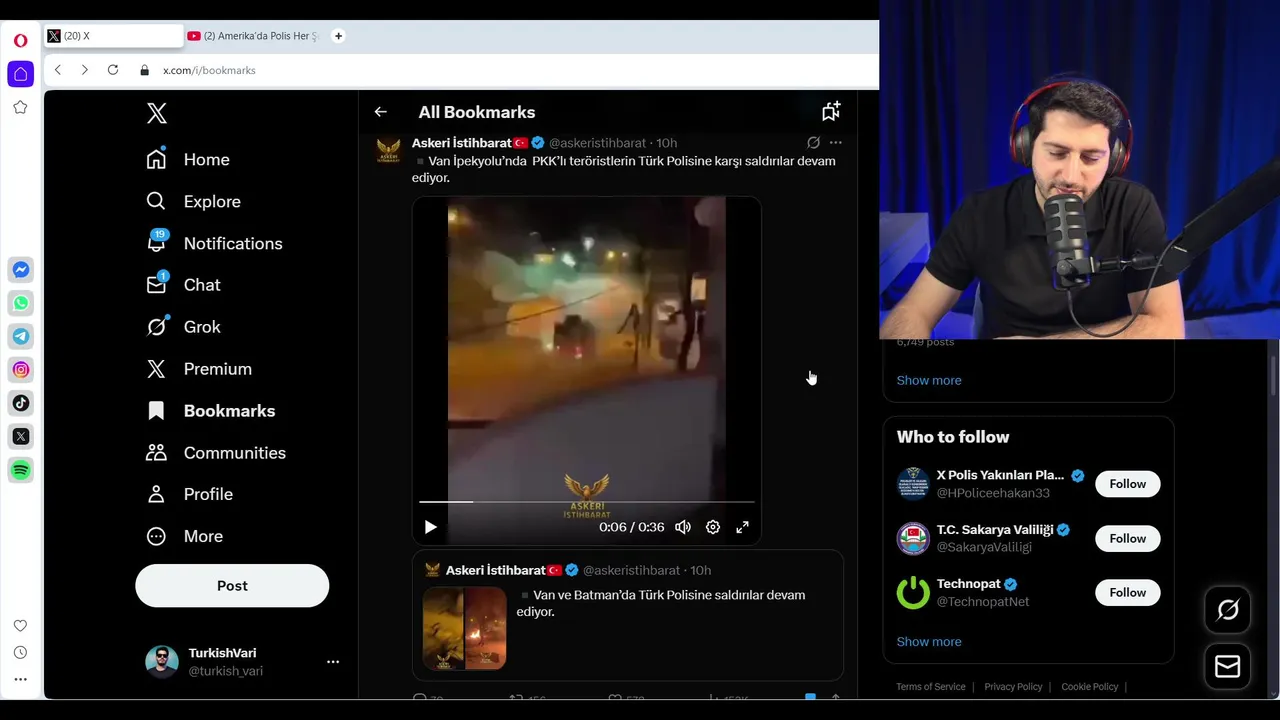The height and width of the screenshot is (720, 1280).
Task: Open post more options (three dots)
Action: pyautogui.click(x=836, y=143)
